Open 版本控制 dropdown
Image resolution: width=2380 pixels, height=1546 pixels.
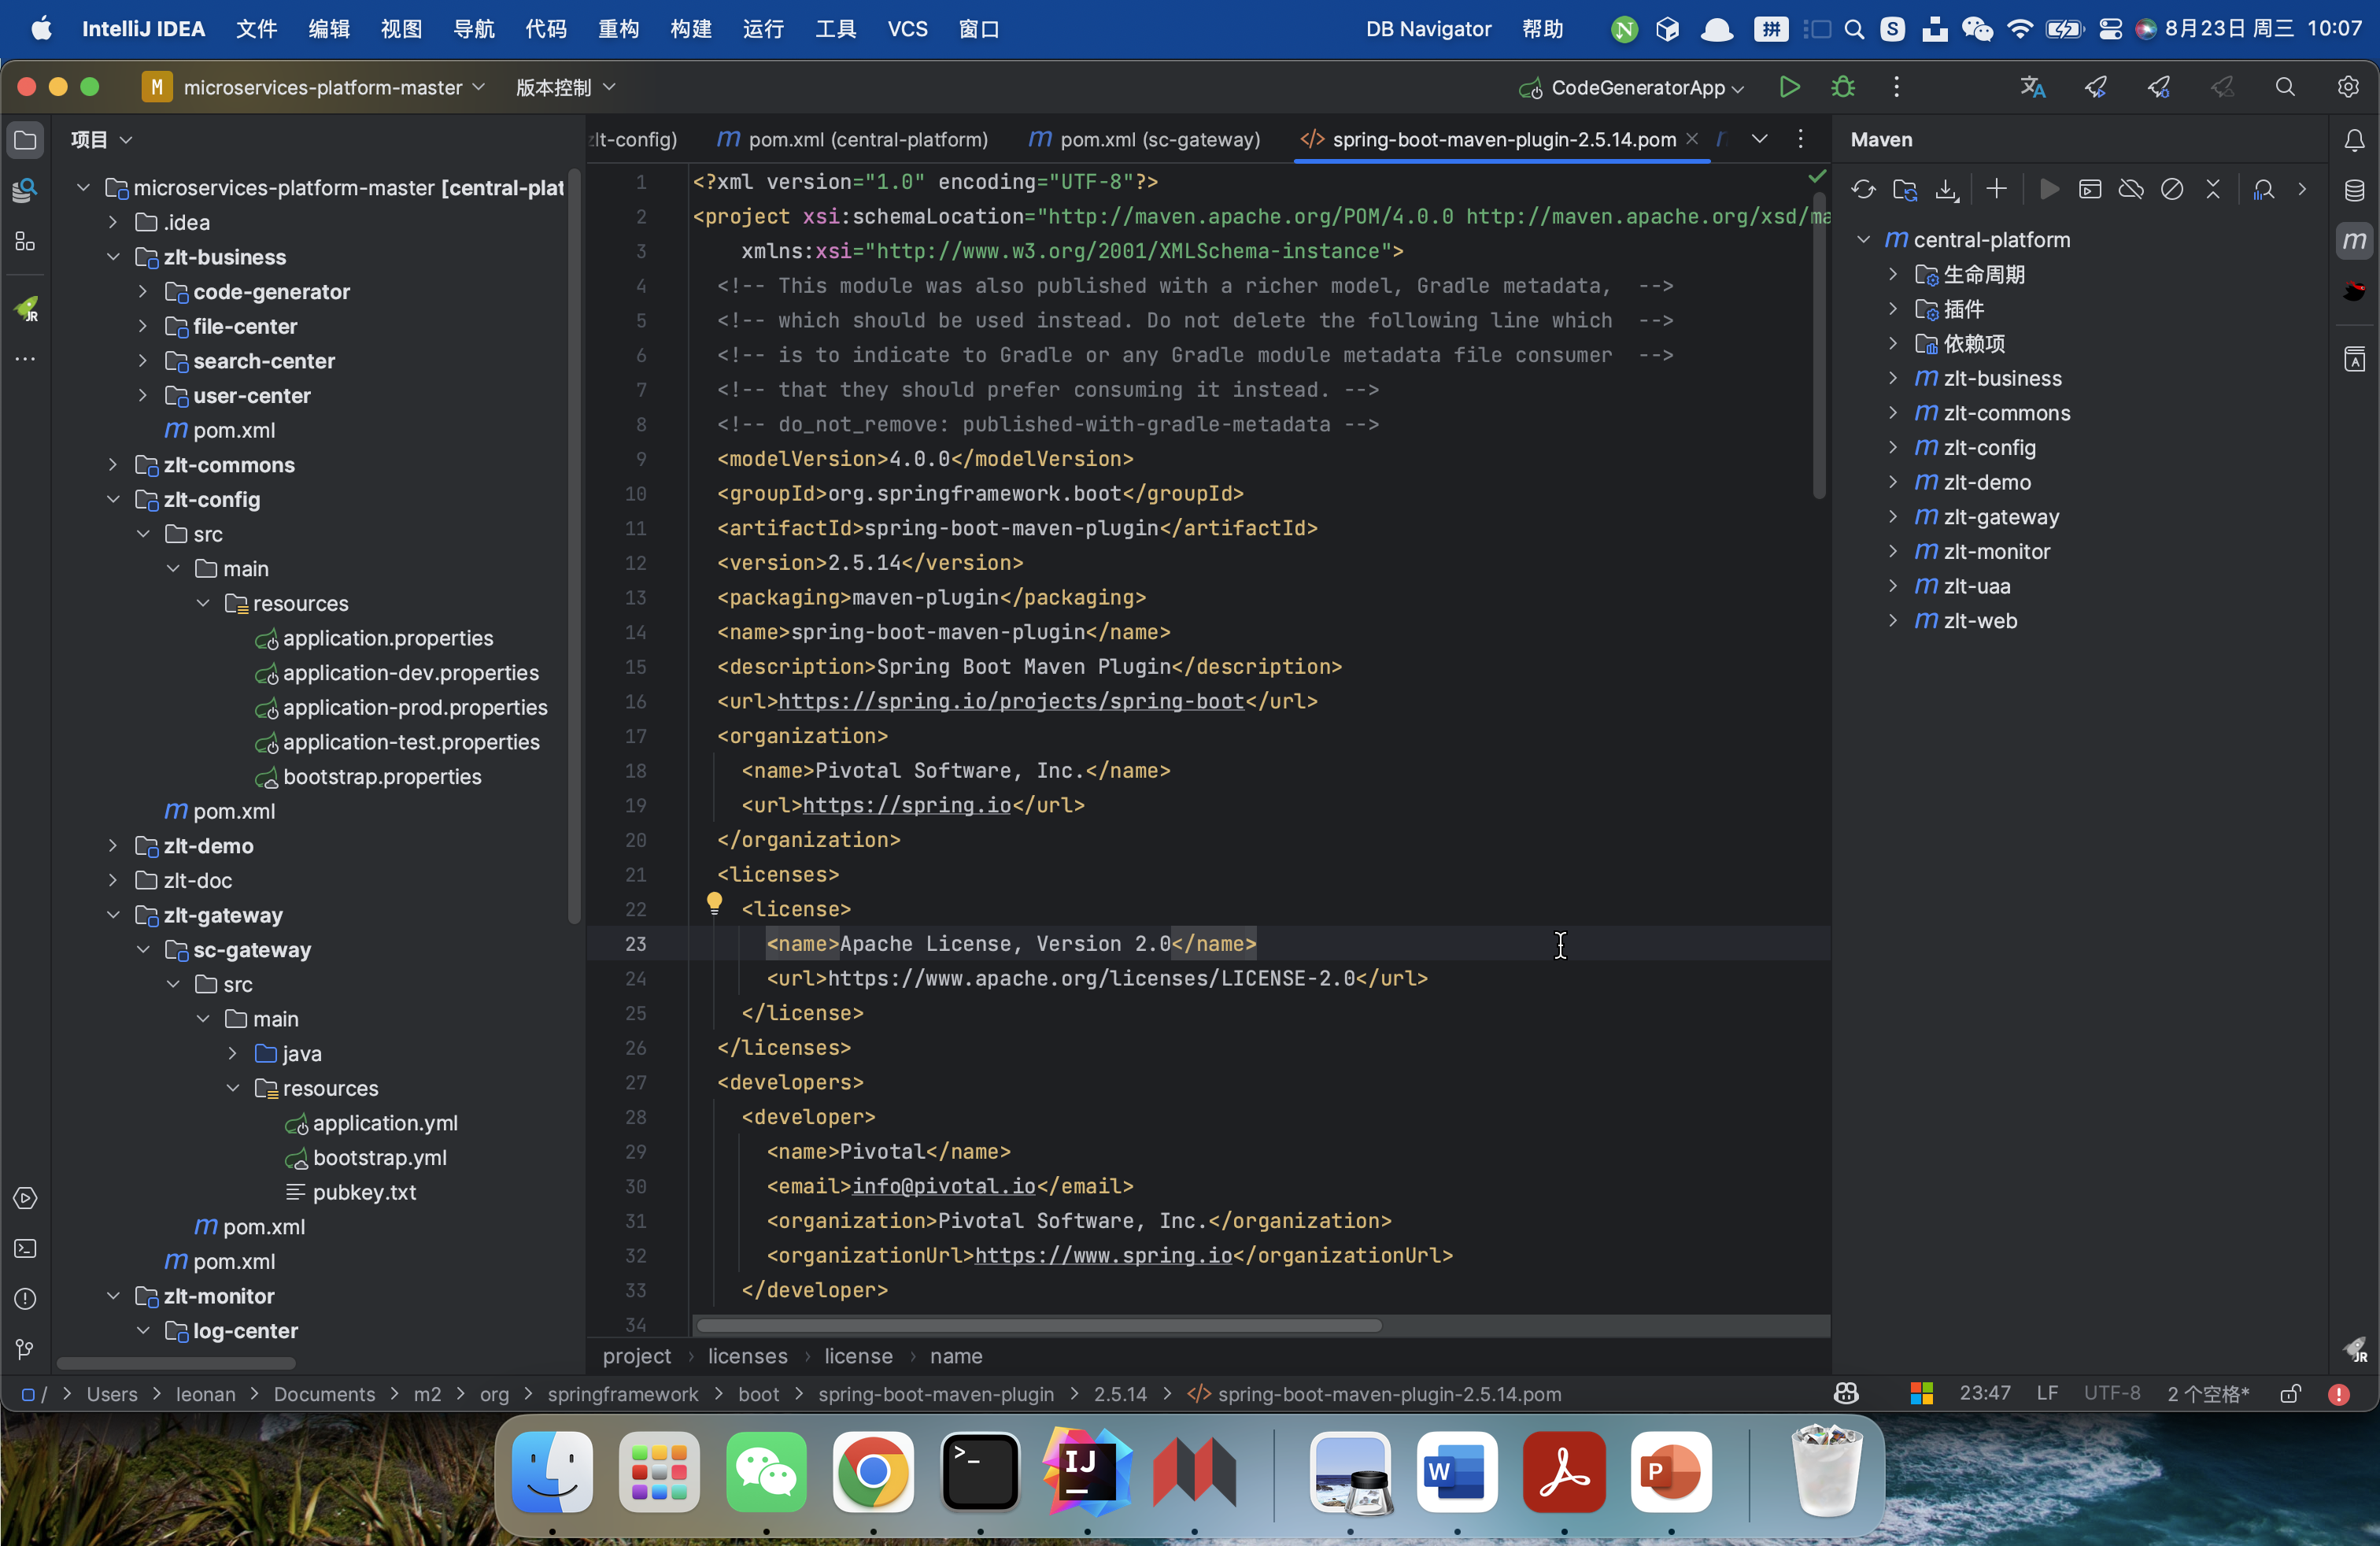(x=565, y=87)
